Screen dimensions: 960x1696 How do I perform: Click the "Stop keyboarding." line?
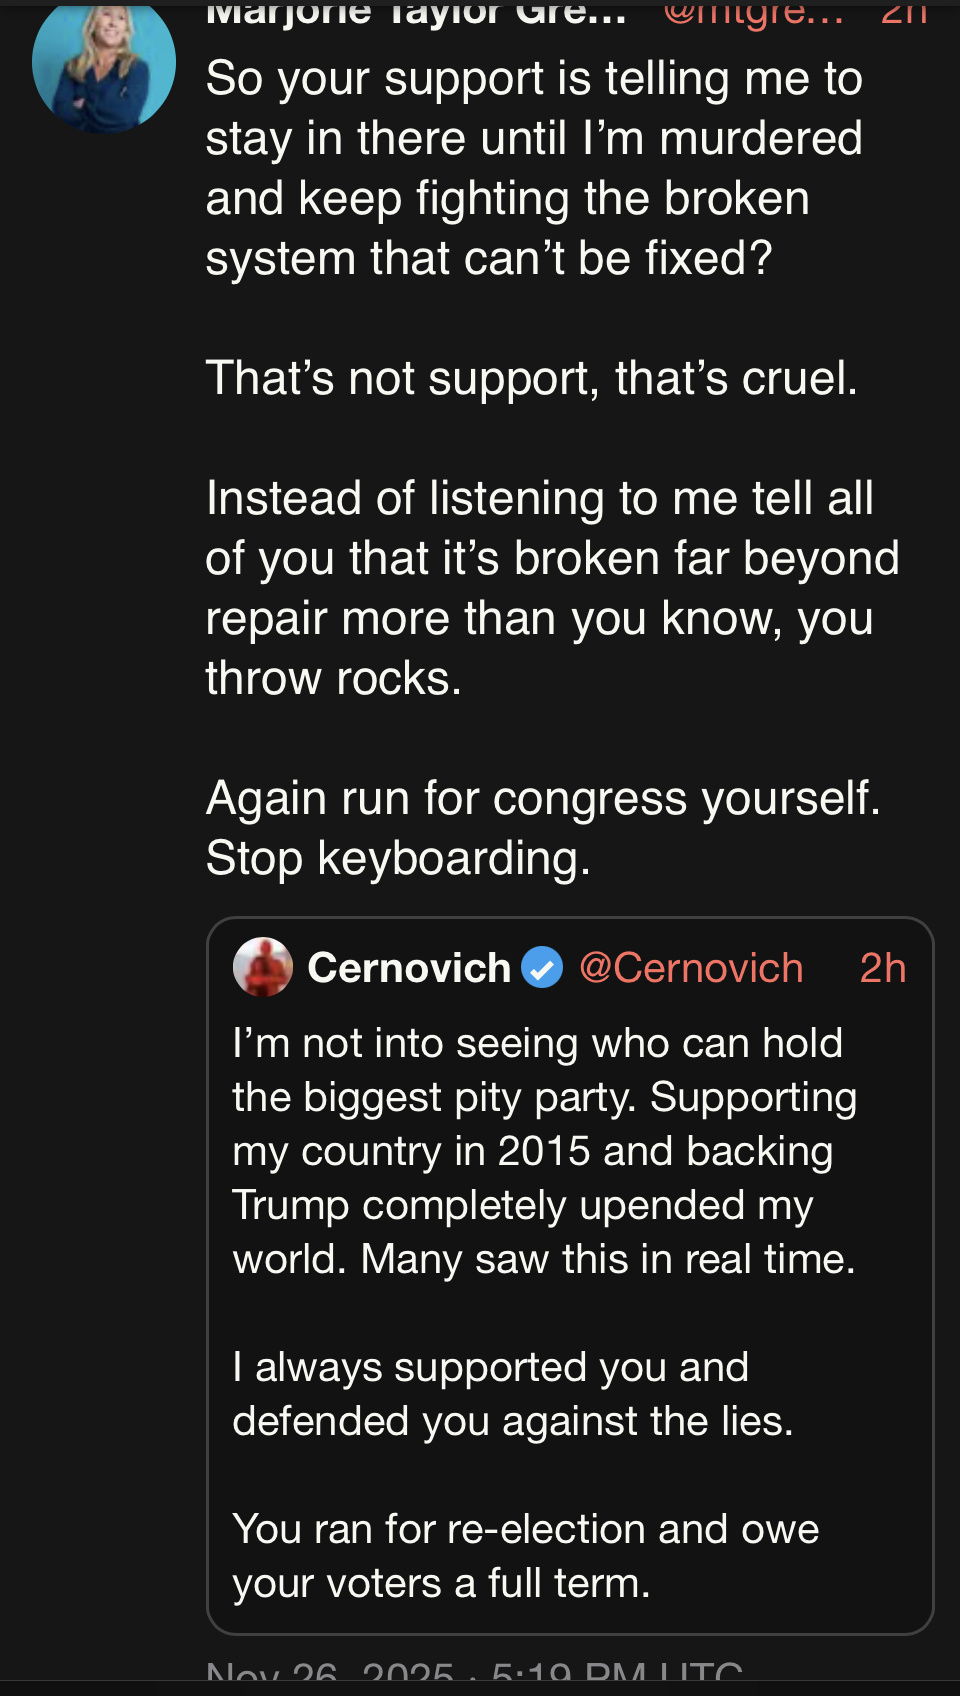click(398, 858)
